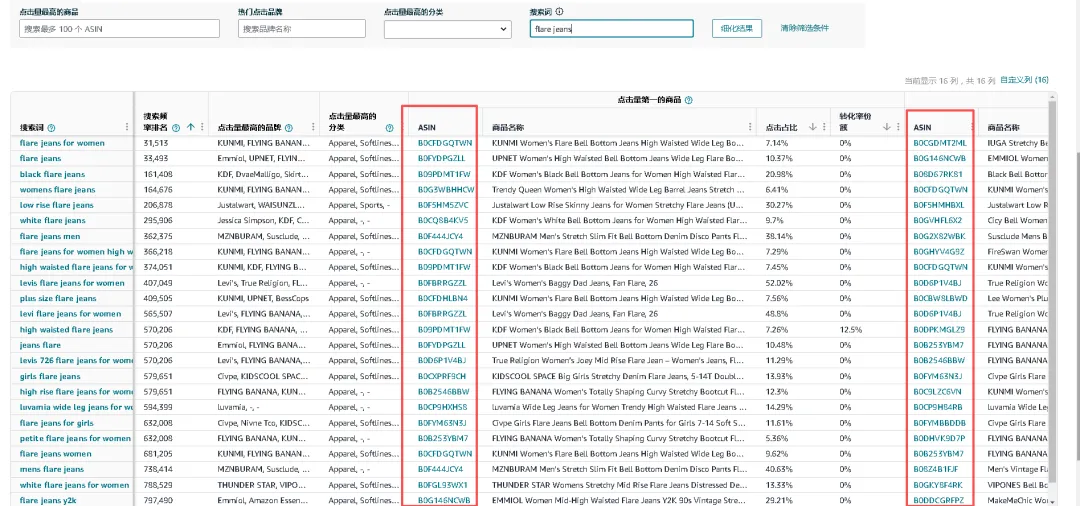Open the 点击量最高的分类 filter dropdown
The height and width of the screenshot is (506, 1080).
coord(448,29)
